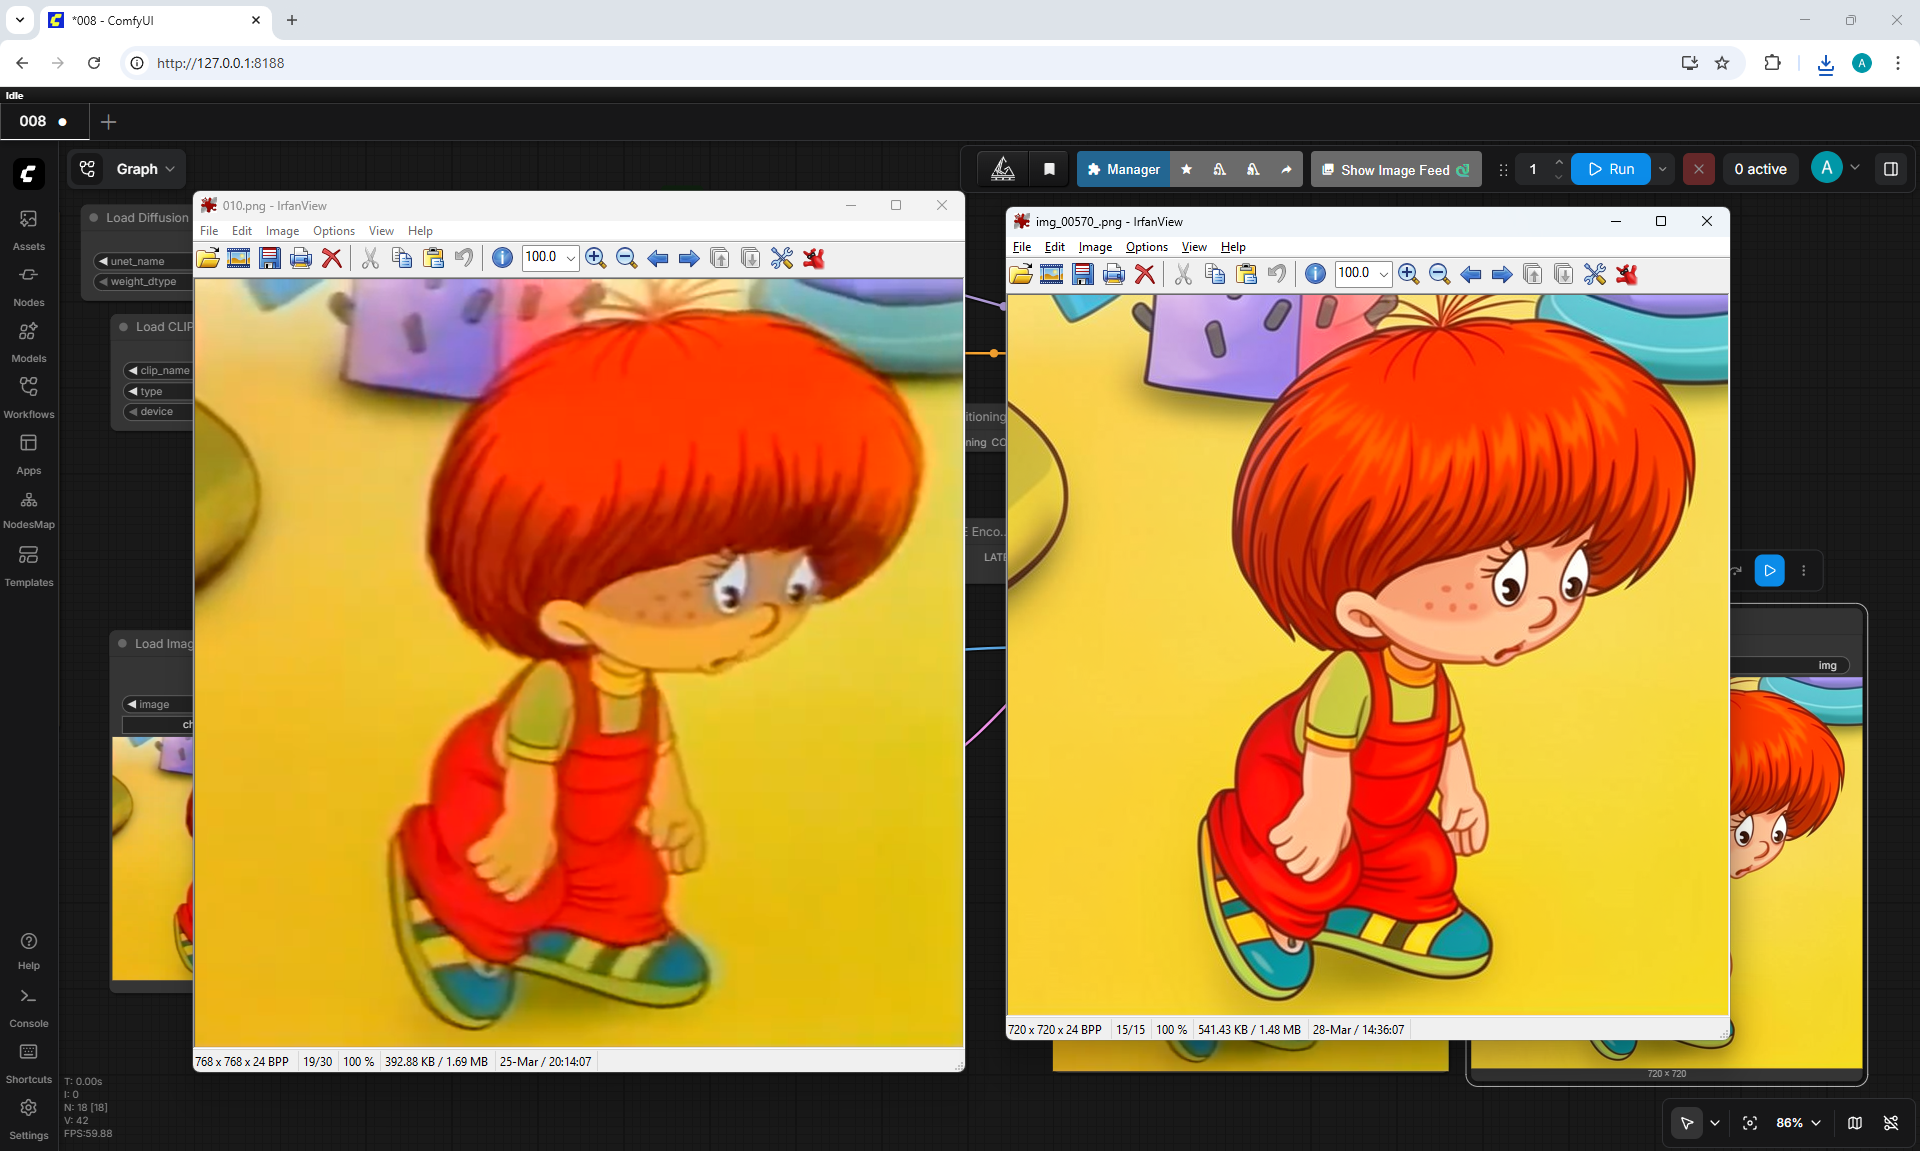Screen dimensions: 1920x1151
Task: Click the Delete X icon in 010.png toolbar
Action: pos(332,258)
